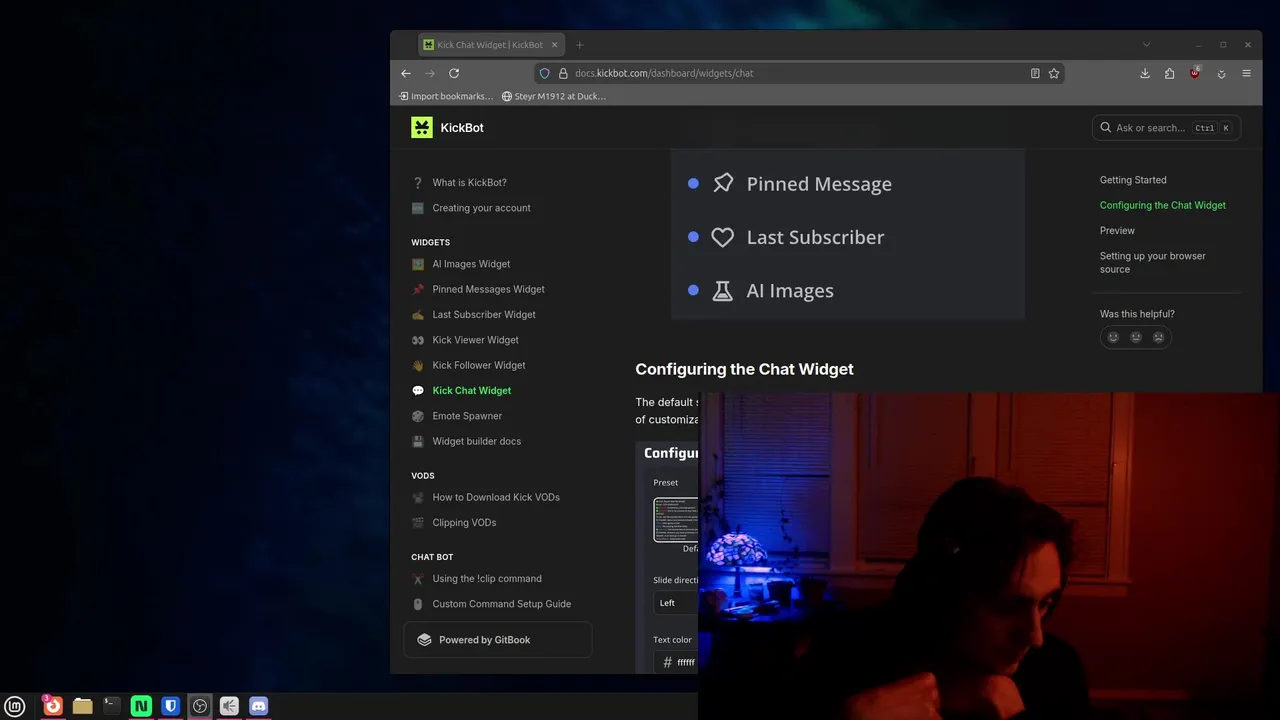Click the happy face feedback emoji

[1113, 337]
